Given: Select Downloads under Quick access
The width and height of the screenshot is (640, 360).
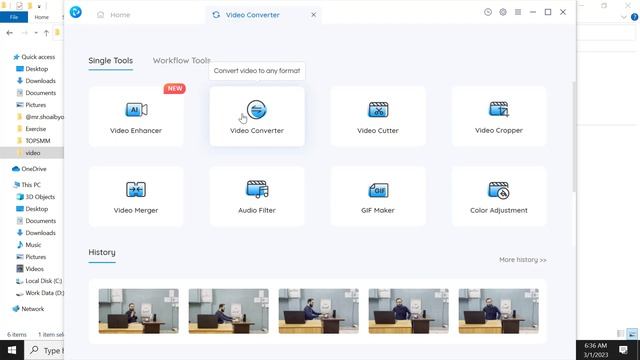Looking at the screenshot, I should [36, 81].
